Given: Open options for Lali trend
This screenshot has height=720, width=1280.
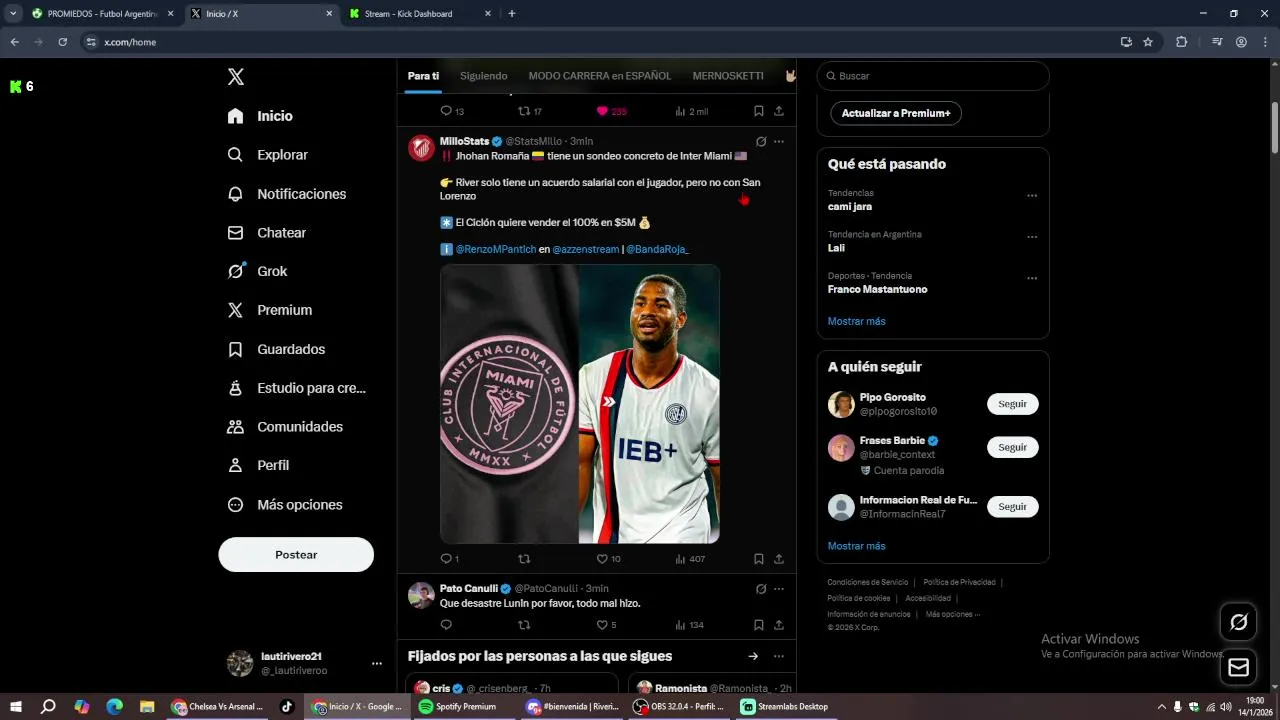Looking at the screenshot, I should pyautogui.click(x=1032, y=237).
